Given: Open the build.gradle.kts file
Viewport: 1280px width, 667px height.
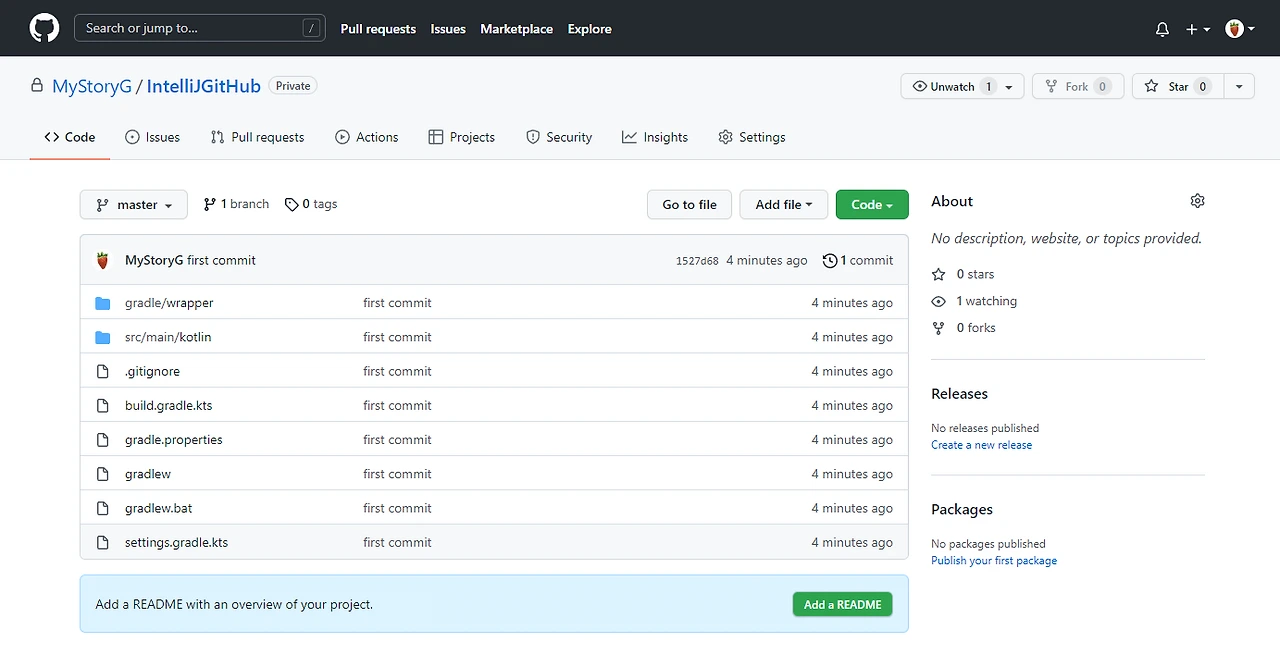Looking at the screenshot, I should click(168, 405).
